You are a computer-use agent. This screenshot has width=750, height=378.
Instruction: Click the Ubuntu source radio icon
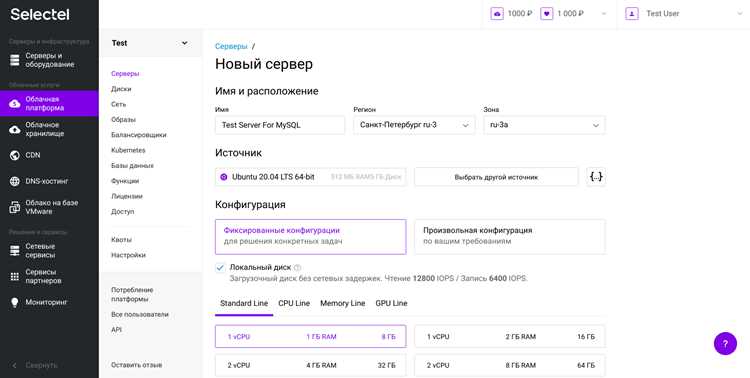point(223,177)
